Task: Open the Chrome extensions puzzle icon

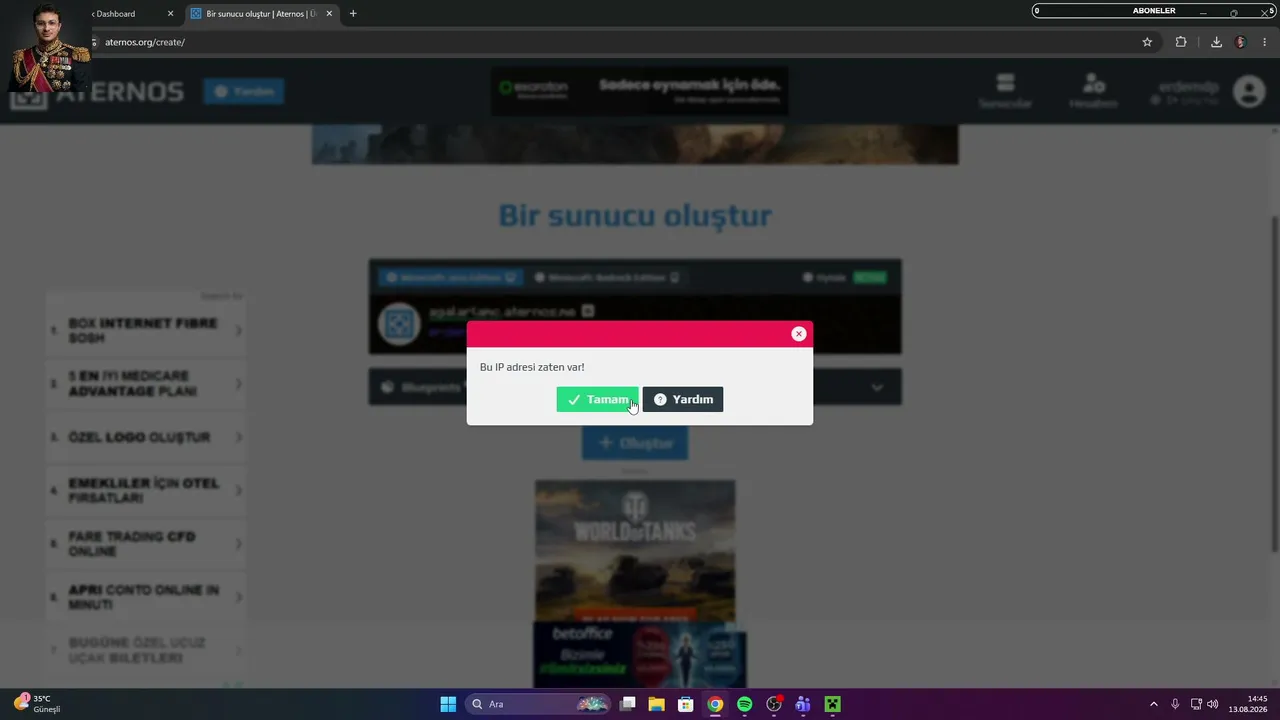Action: [1181, 42]
